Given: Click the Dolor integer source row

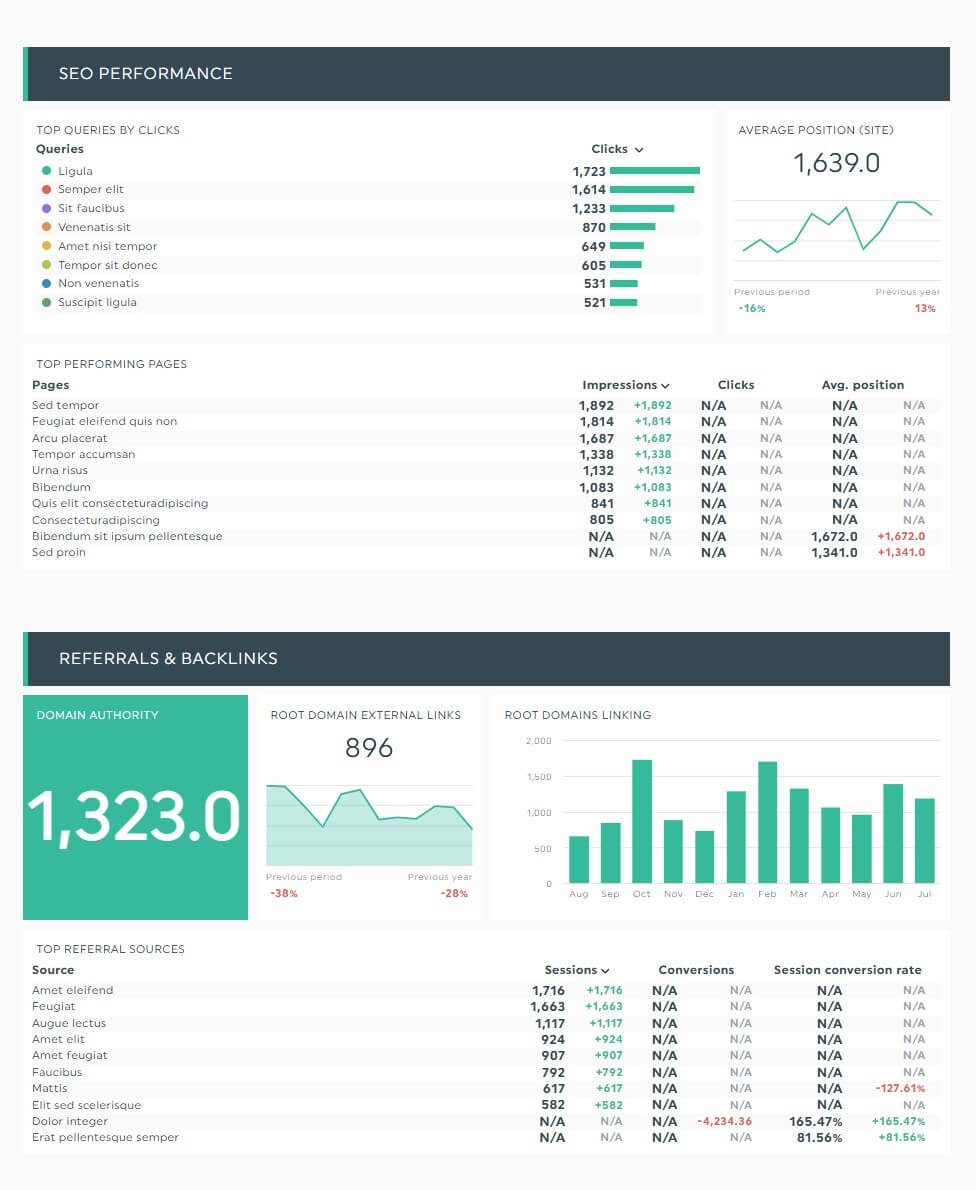Looking at the screenshot, I should (486, 1121).
